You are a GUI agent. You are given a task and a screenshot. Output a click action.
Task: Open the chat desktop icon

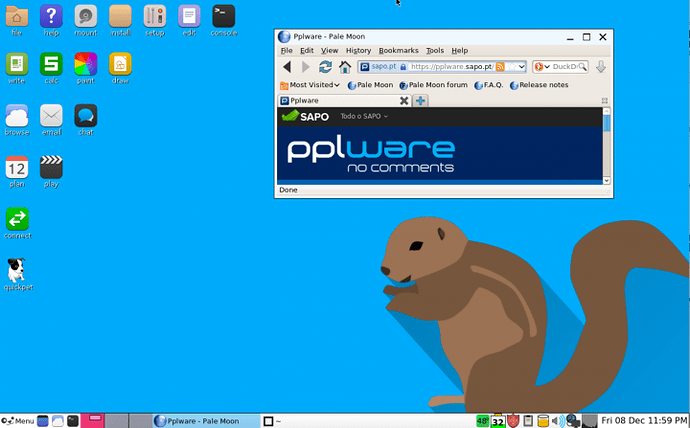pos(85,116)
